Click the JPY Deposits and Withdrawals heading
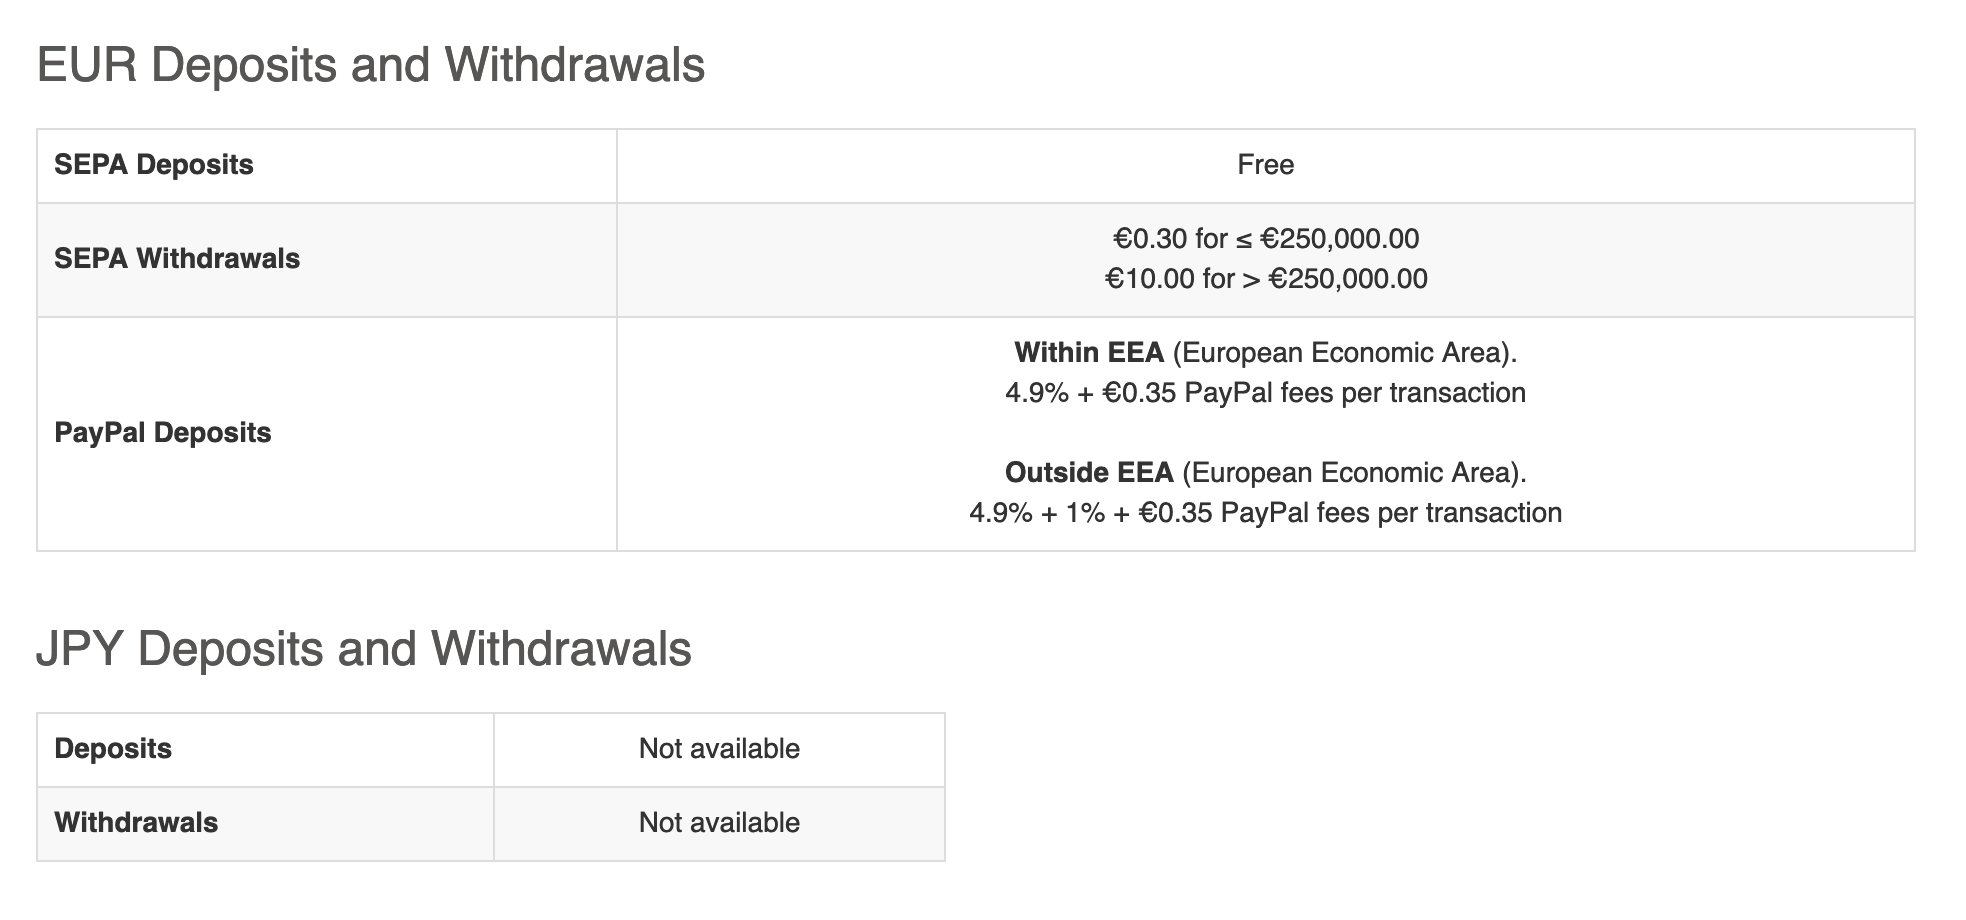This screenshot has height=920, width=1966. pos(363,648)
